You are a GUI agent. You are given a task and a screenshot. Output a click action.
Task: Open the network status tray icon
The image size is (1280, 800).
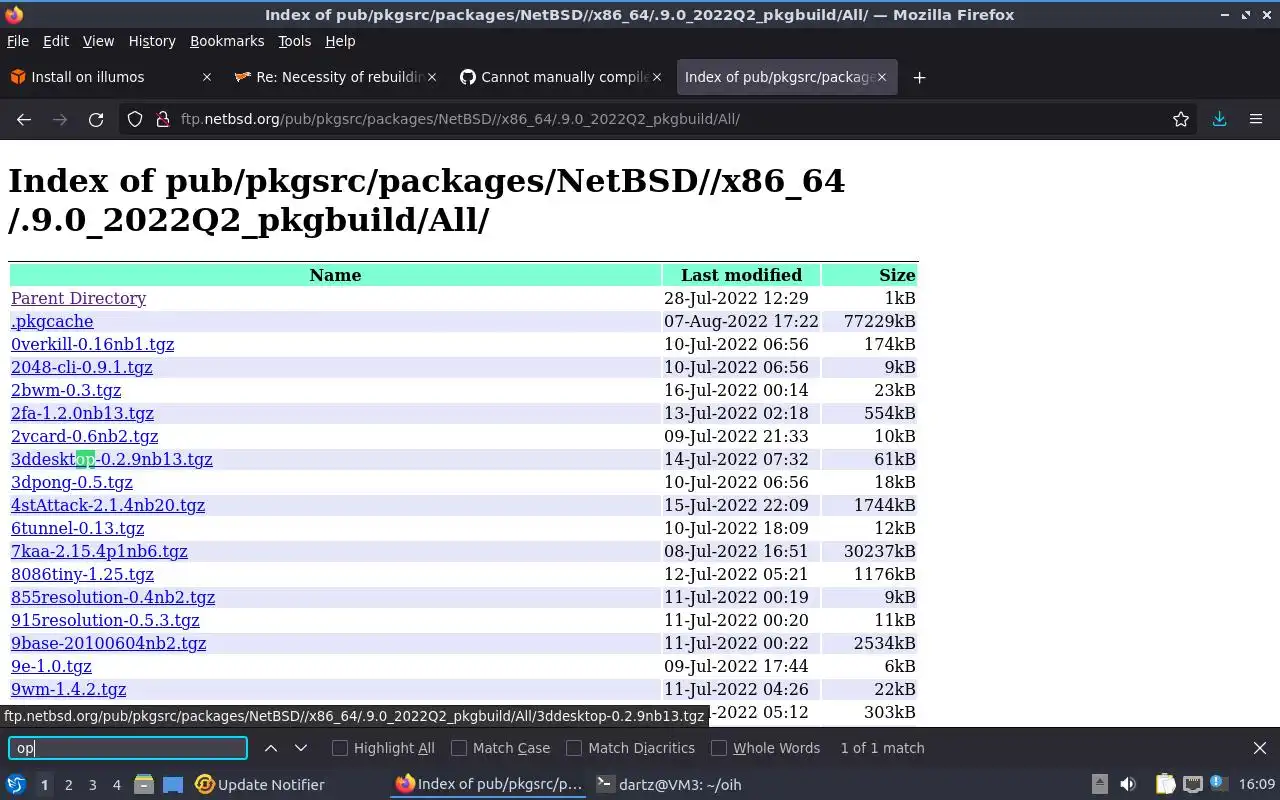pos(1192,785)
